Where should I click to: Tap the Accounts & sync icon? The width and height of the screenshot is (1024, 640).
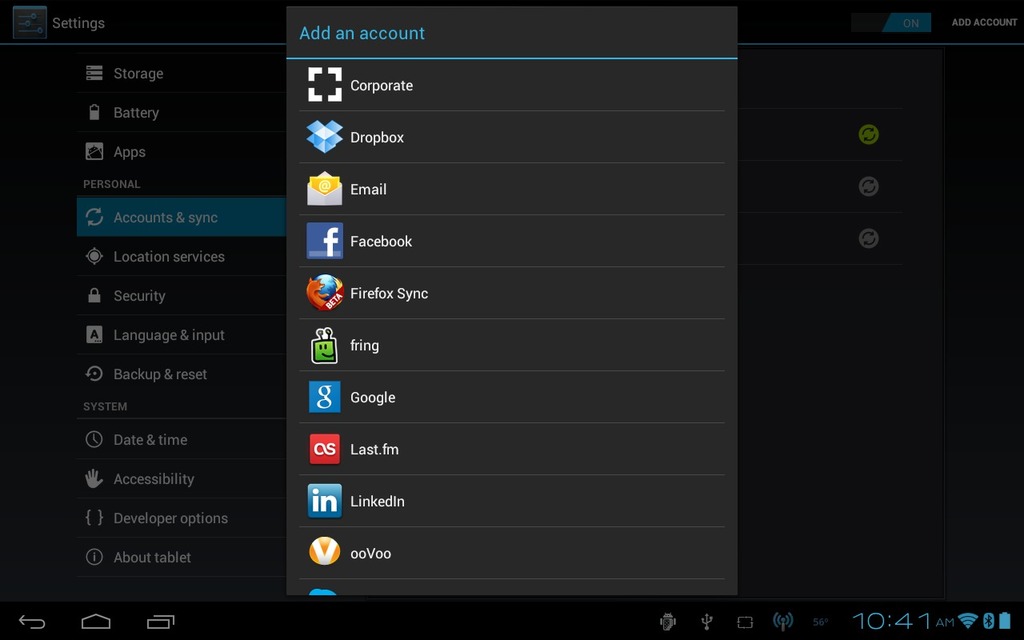click(94, 217)
